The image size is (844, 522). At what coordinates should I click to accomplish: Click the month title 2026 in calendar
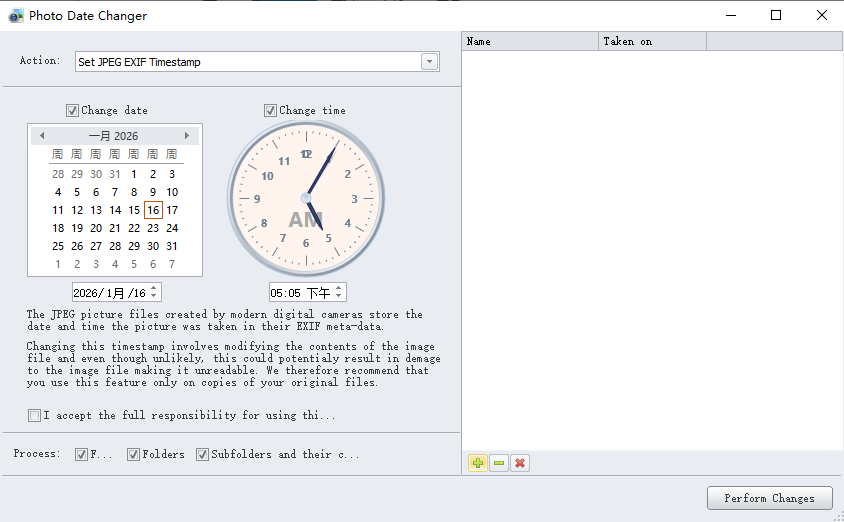pyautogui.click(x=114, y=136)
